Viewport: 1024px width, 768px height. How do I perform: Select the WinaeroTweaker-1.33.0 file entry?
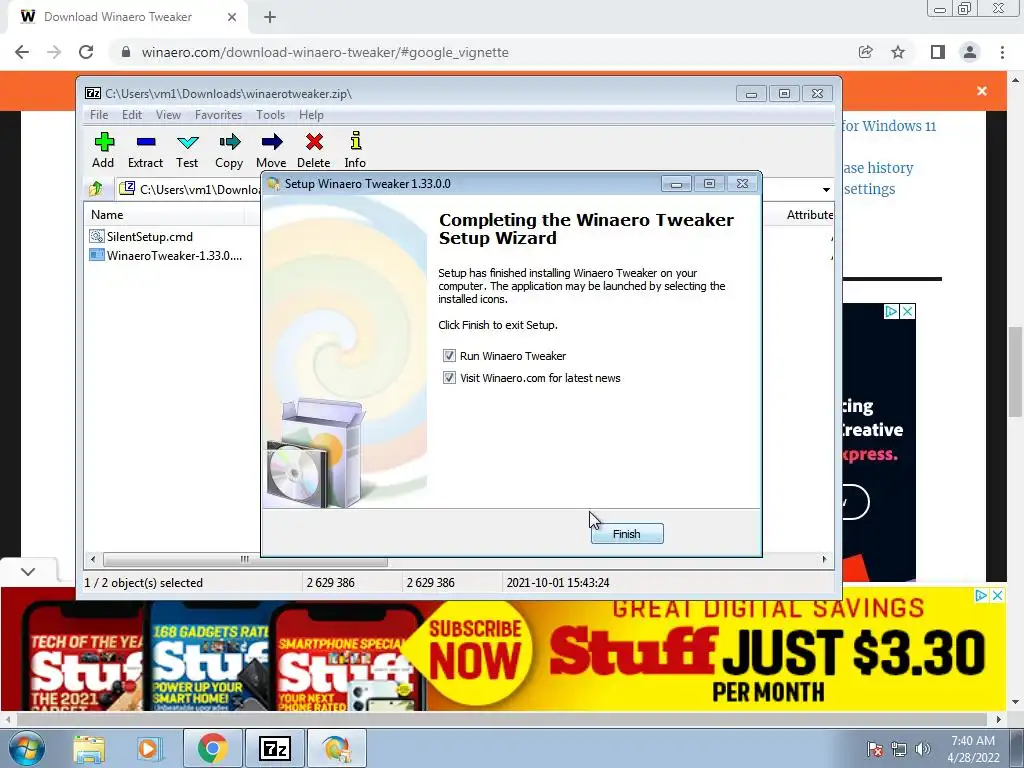pyautogui.click(x=166, y=255)
